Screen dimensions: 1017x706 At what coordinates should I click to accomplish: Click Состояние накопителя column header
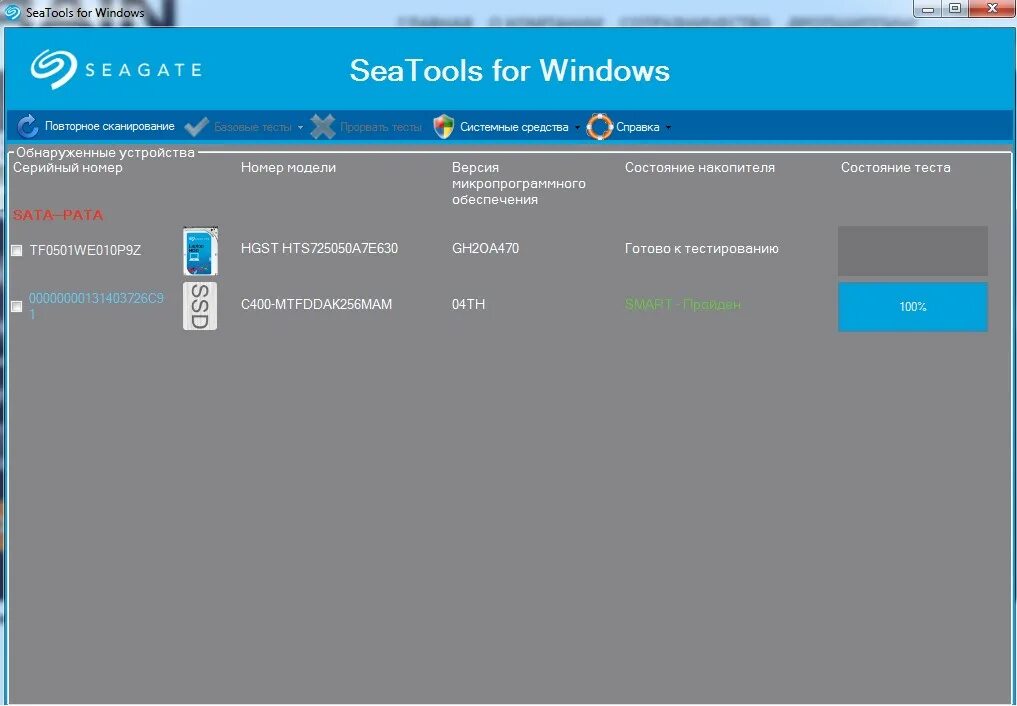700,168
